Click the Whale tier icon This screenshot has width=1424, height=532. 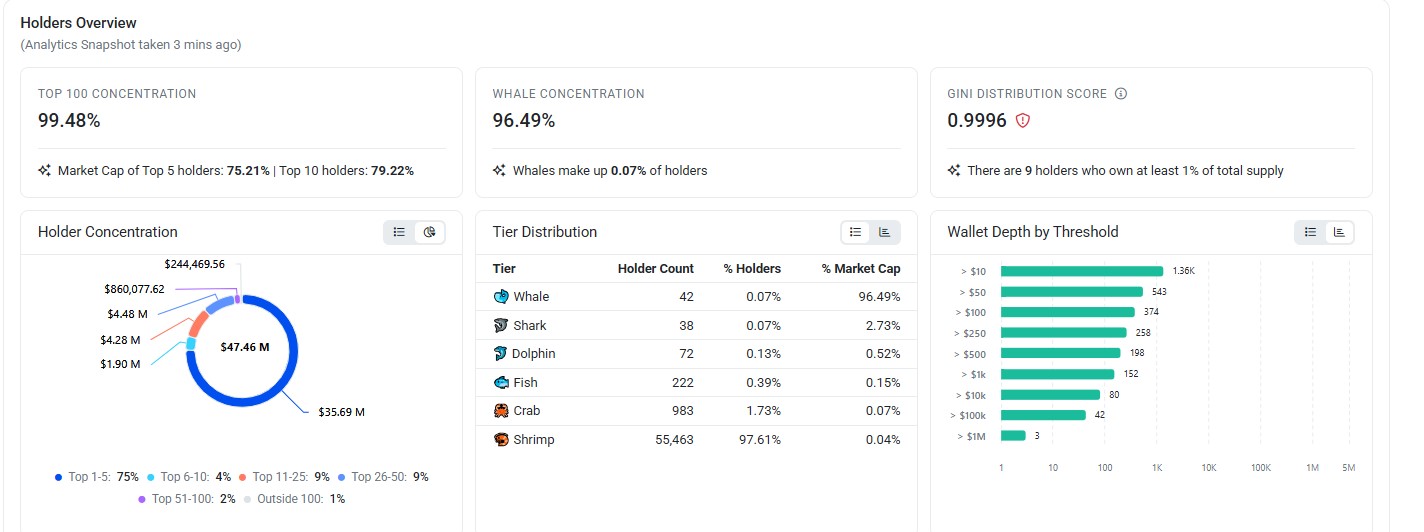point(501,297)
